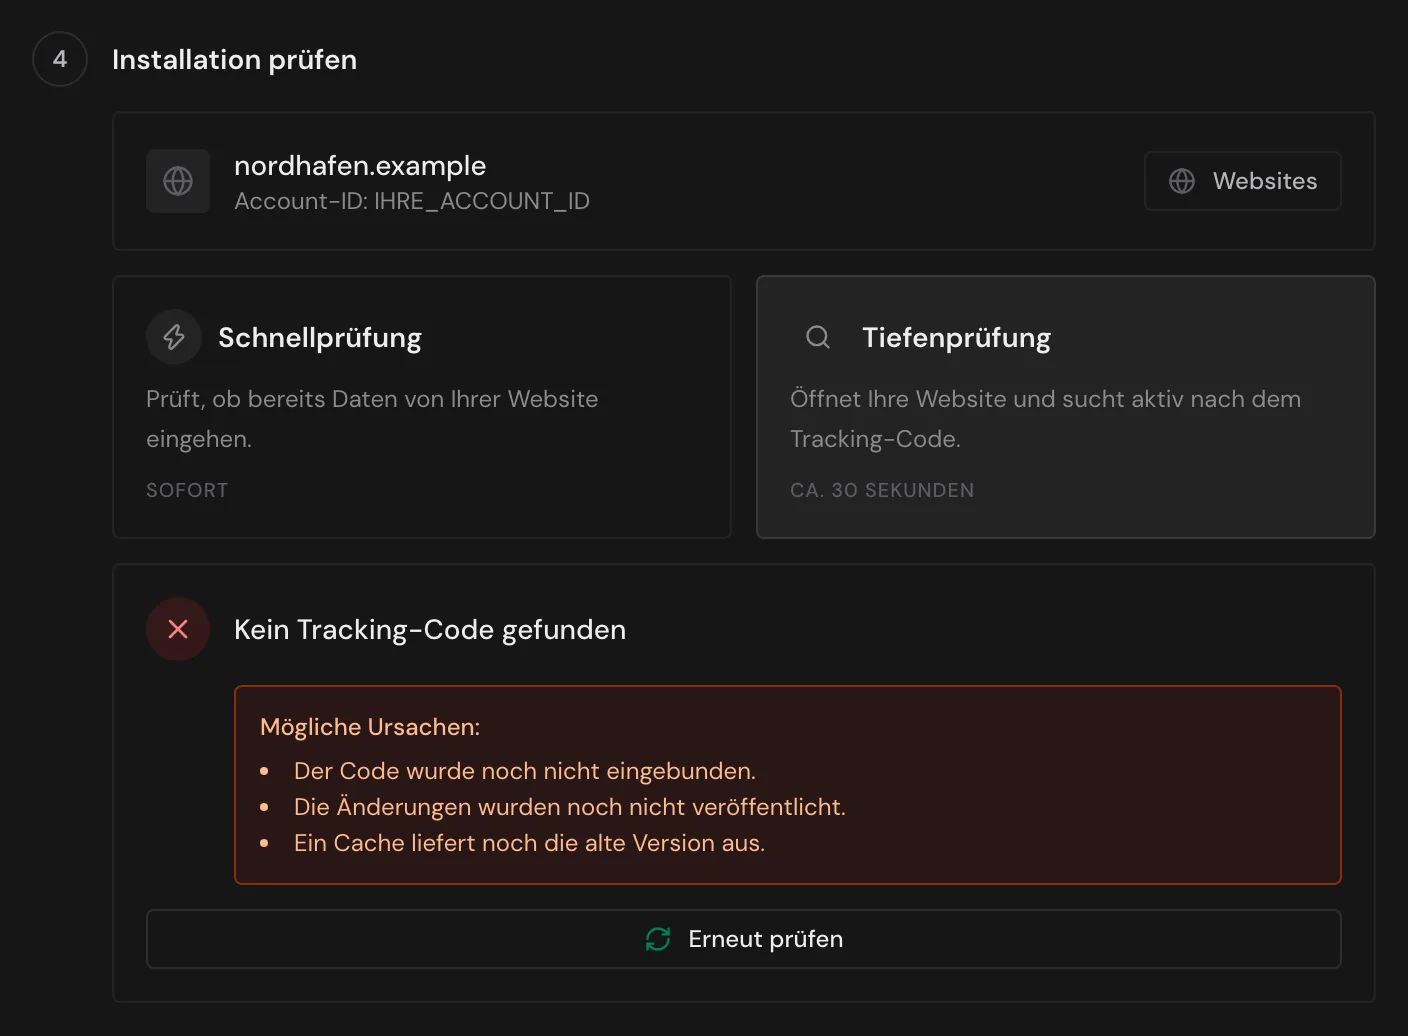Screen dimensions: 1408x1036
Task: Click the Kein Tracking-Code gefunden heading
Action: click(x=430, y=629)
